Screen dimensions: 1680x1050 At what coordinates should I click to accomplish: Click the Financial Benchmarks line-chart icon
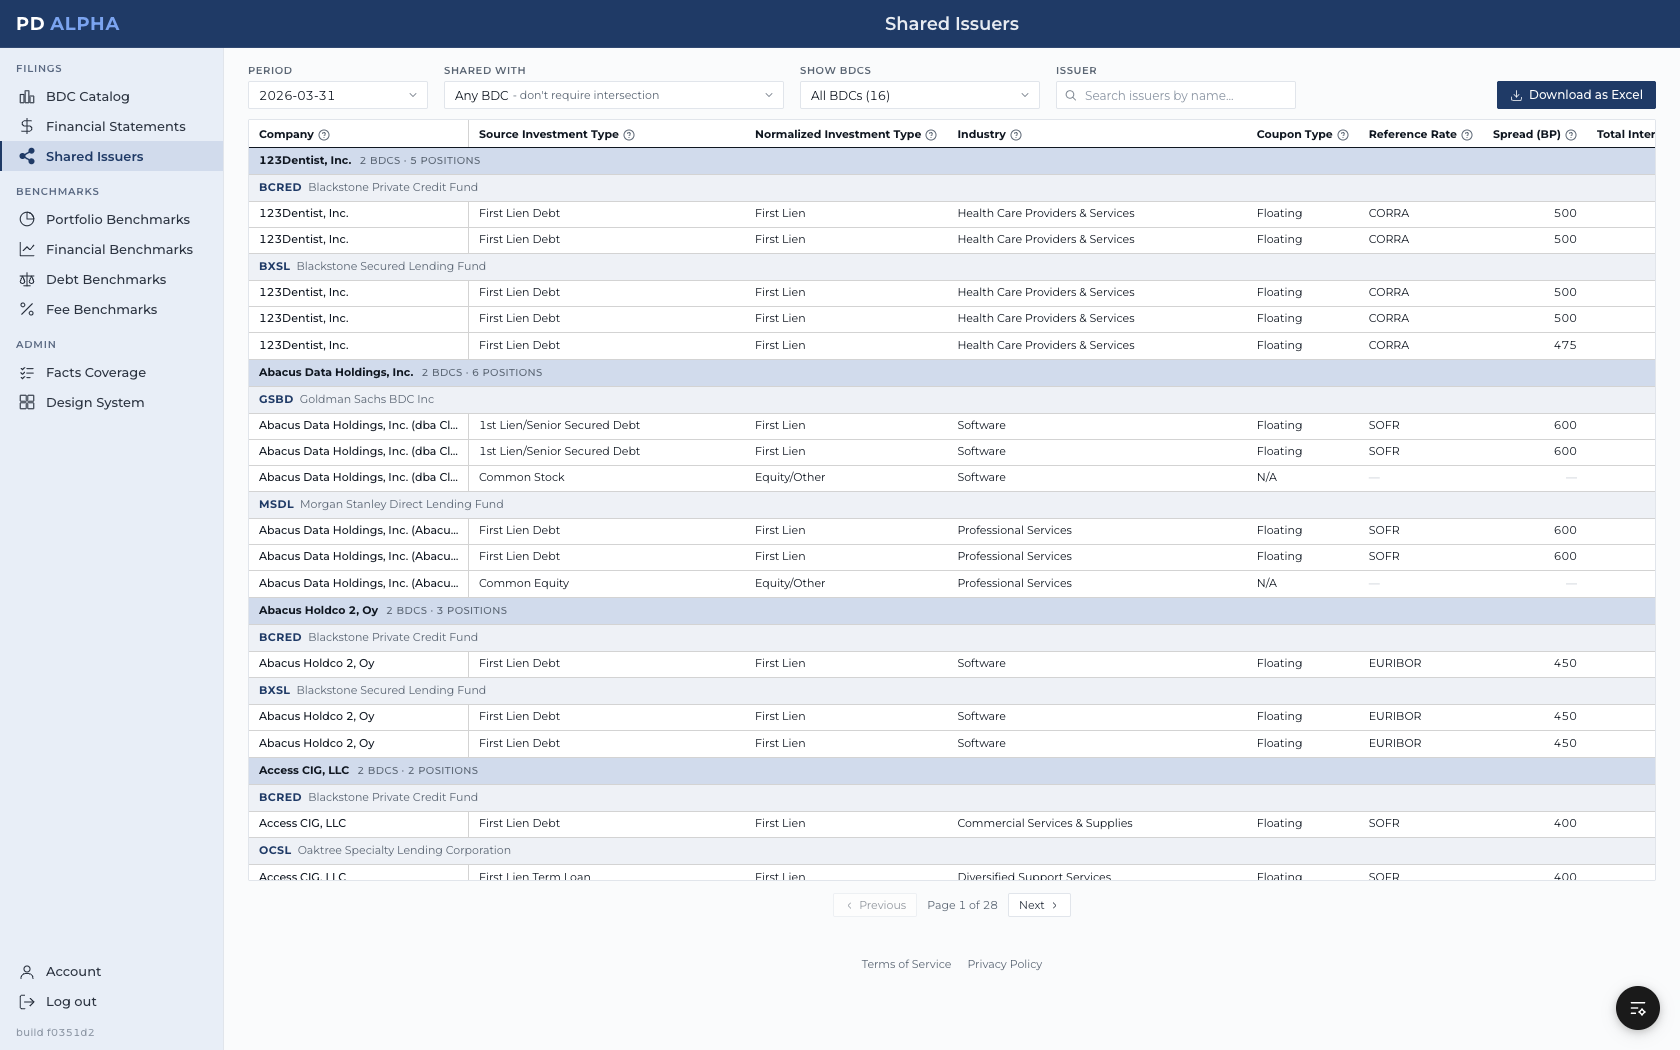pyautogui.click(x=27, y=250)
